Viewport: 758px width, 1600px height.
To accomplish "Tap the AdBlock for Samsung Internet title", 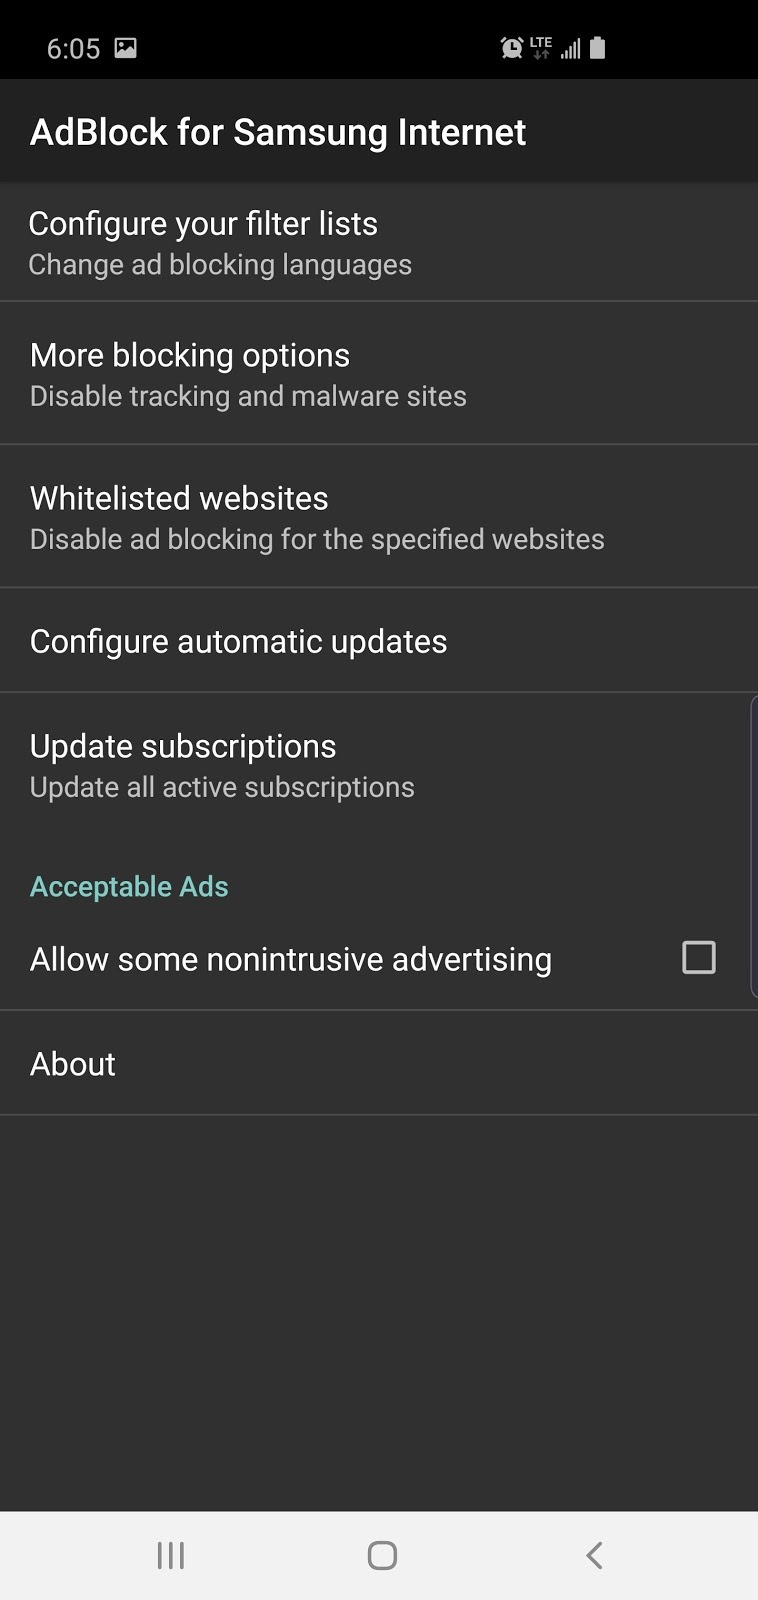I will point(278,132).
